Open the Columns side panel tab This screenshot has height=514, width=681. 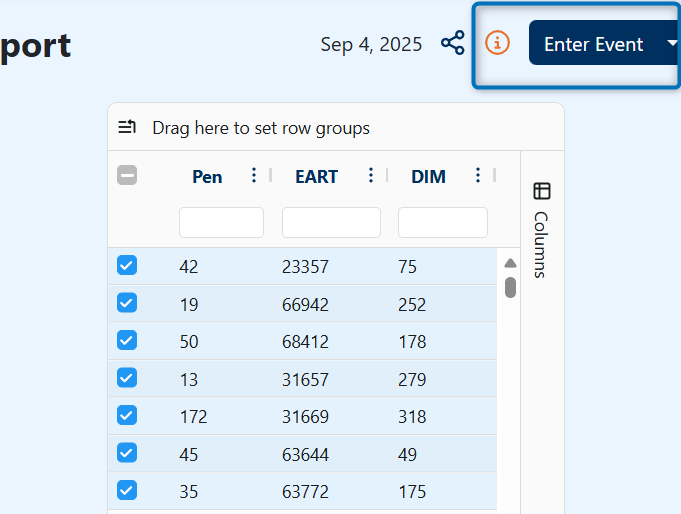click(542, 230)
